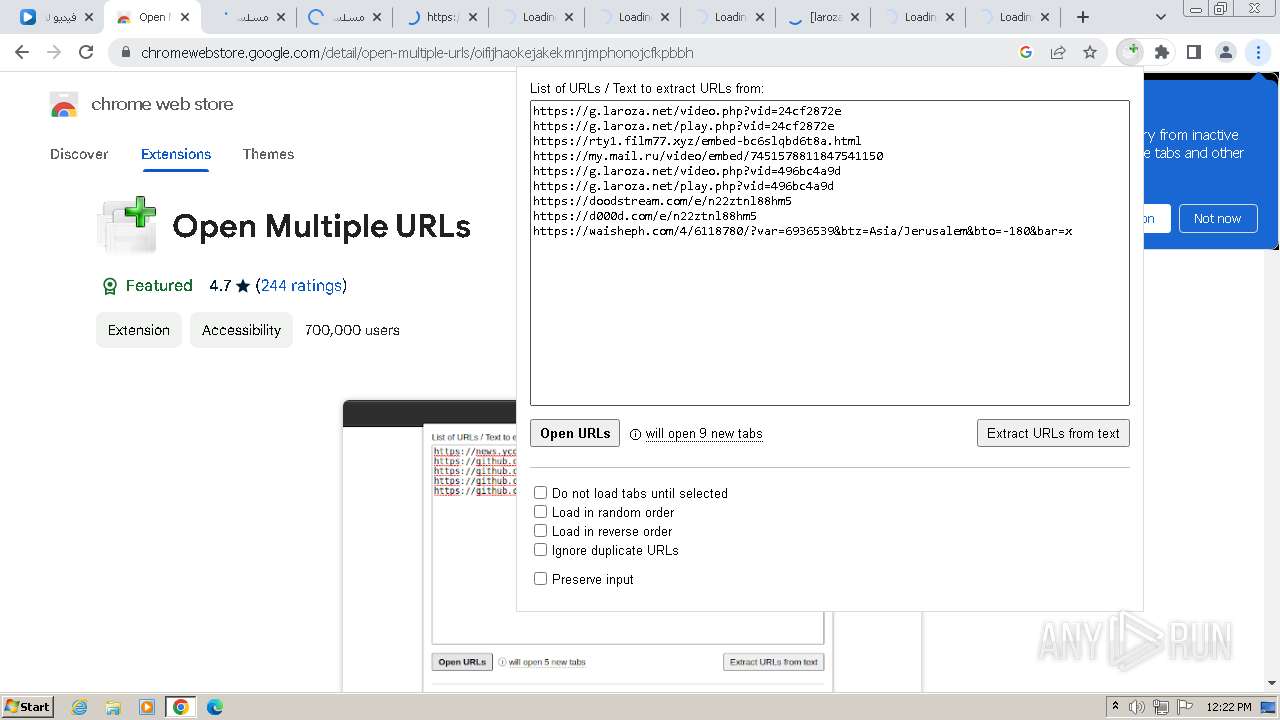
Task: Open the Discover section
Action: 79,154
